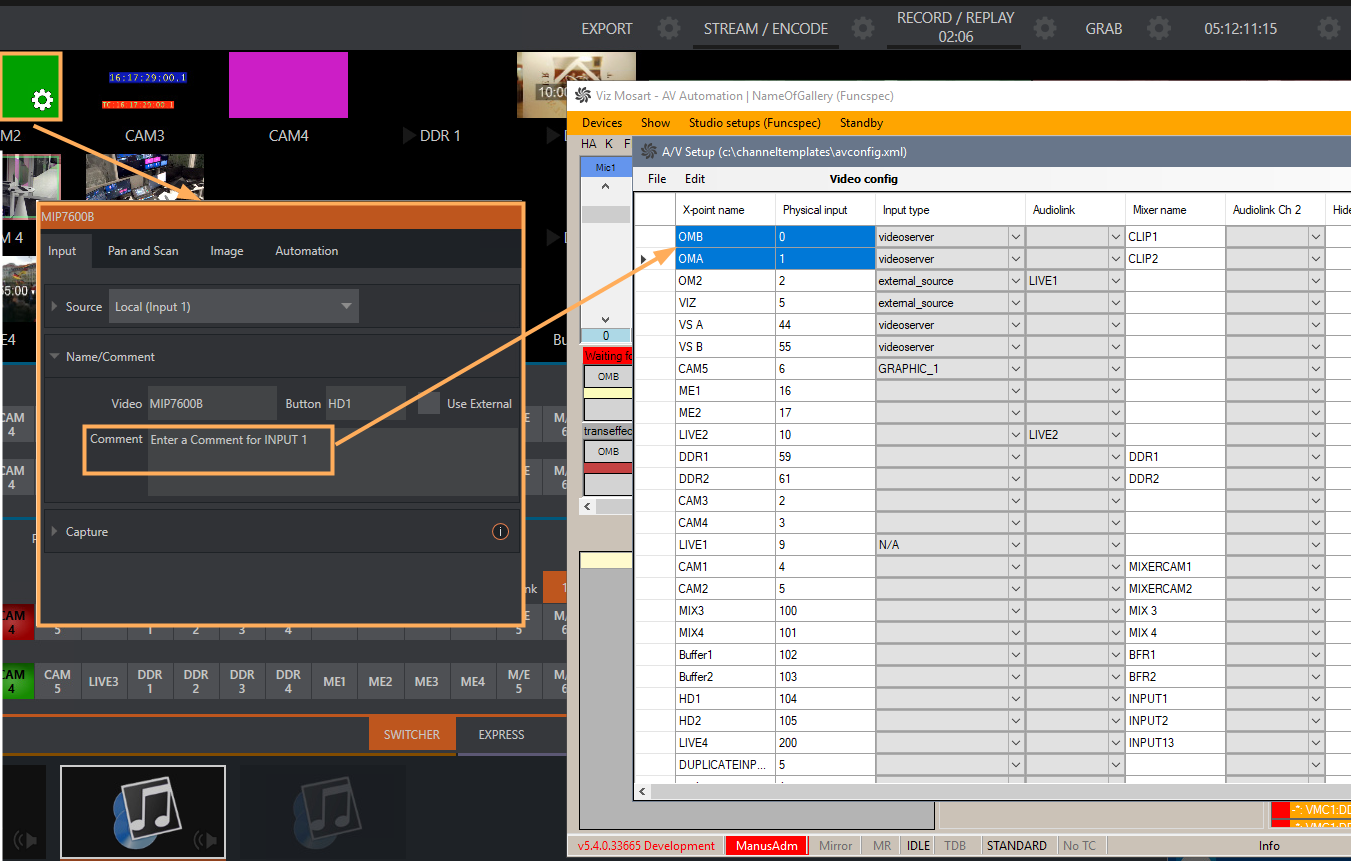Collapse the Name/Comment section
This screenshot has width=1351, height=861.
[55, 356]
